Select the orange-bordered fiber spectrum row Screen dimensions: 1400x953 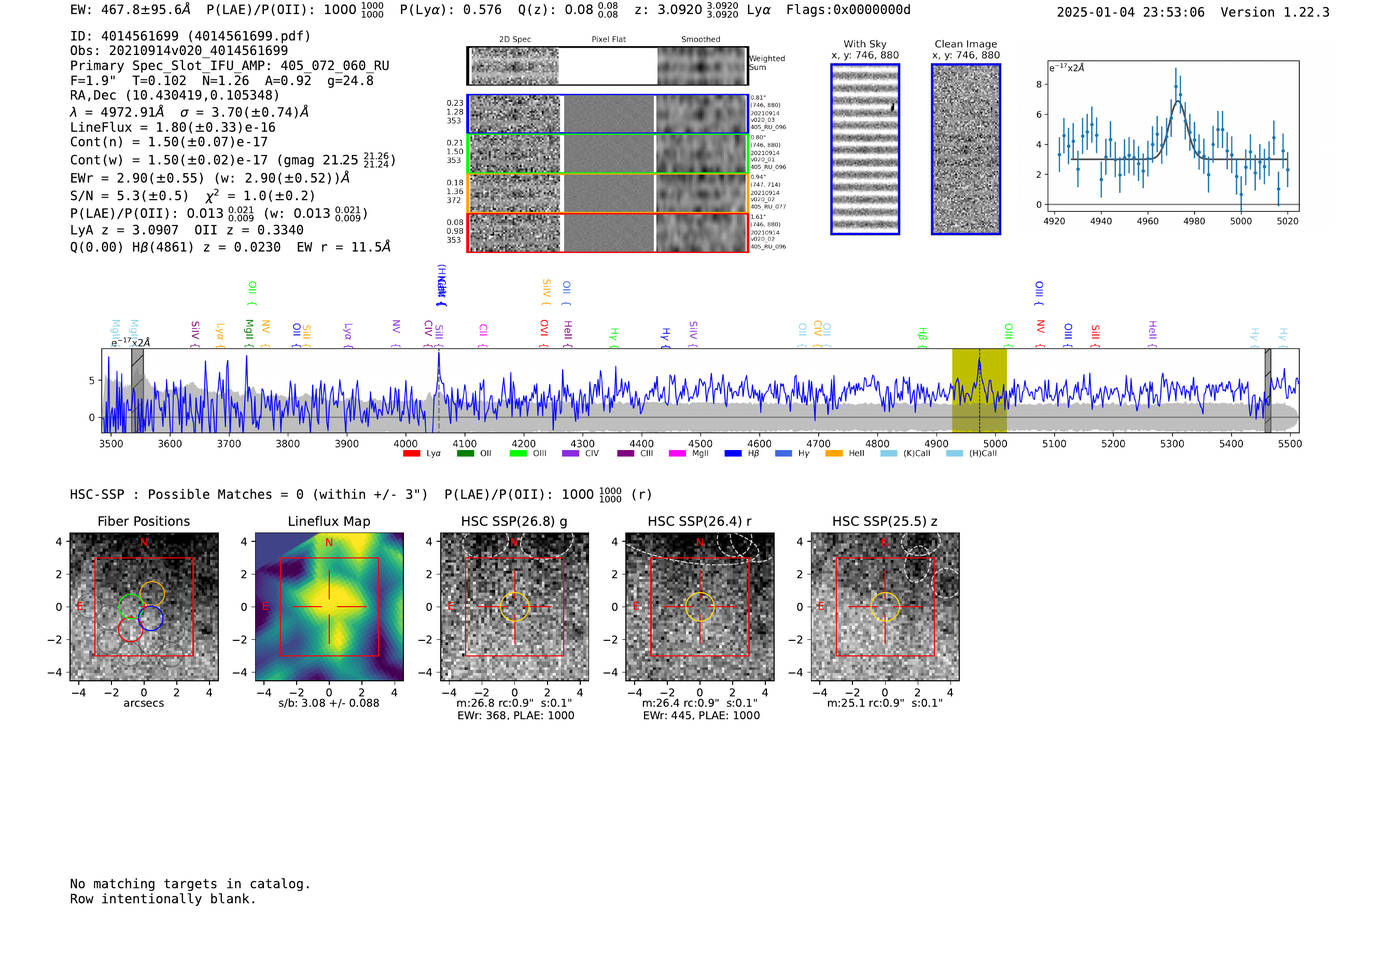point(607,193)
